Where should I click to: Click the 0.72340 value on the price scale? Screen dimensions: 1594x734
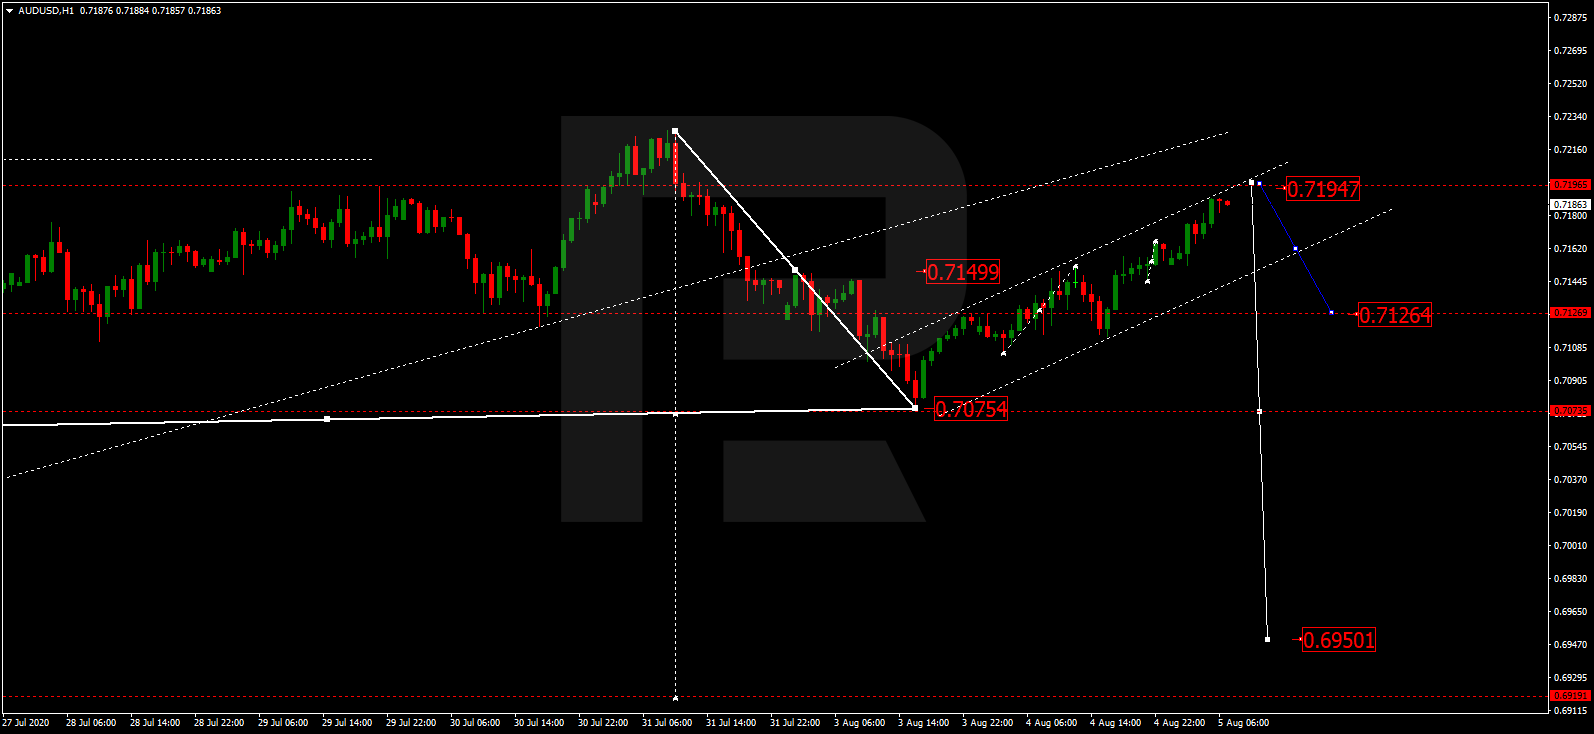[x=1570, y=117]
